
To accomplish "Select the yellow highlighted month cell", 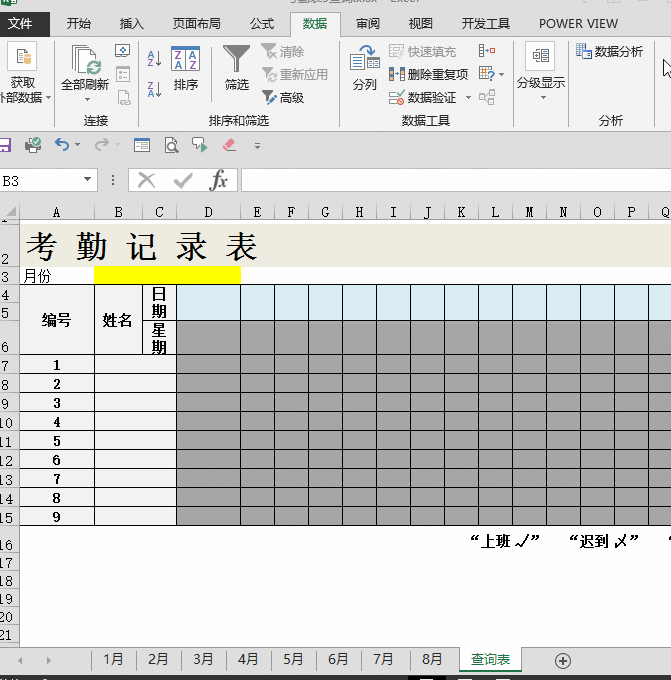I will click(x=167, y=275).
